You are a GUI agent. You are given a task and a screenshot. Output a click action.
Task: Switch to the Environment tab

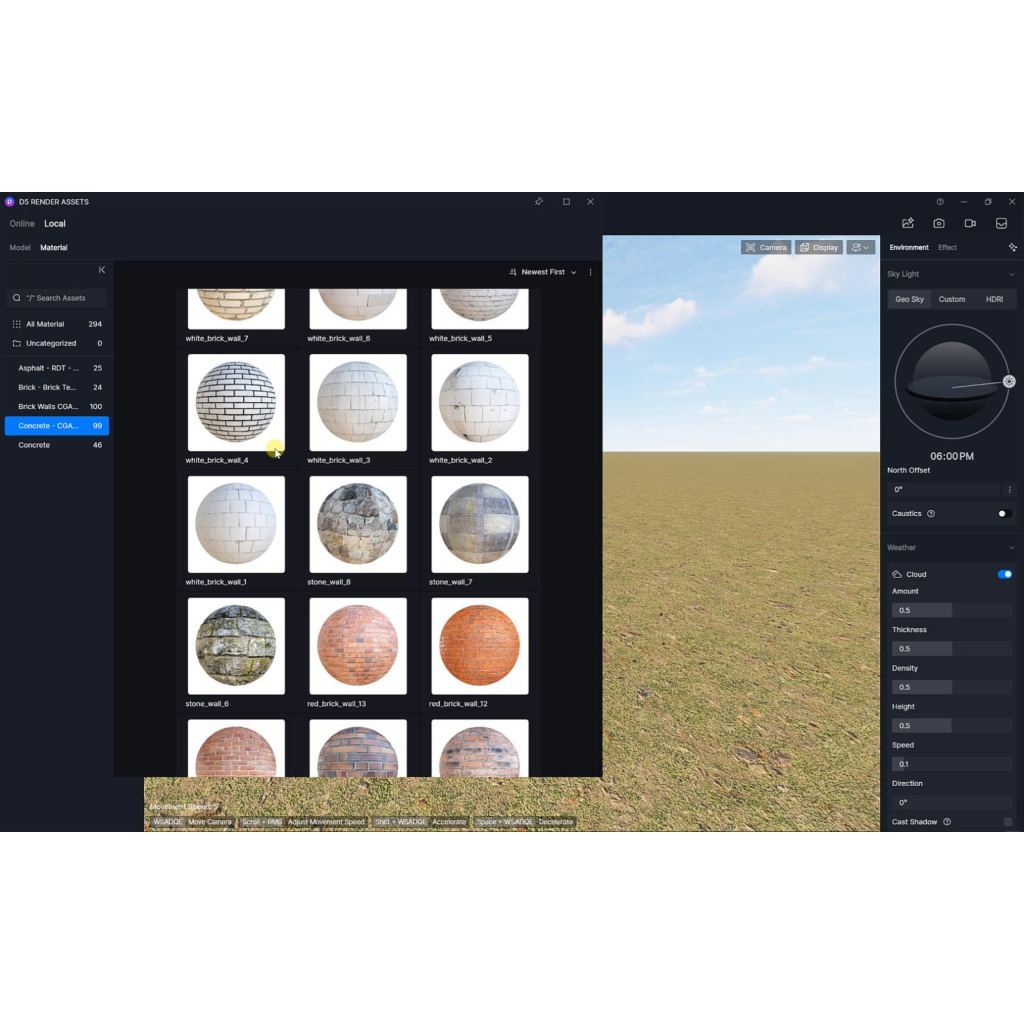[x=908, y=248]
